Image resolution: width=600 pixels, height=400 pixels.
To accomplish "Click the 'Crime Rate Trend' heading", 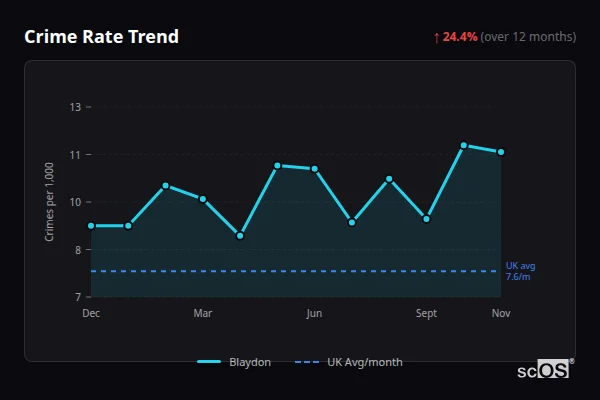I will coord(101,37).
